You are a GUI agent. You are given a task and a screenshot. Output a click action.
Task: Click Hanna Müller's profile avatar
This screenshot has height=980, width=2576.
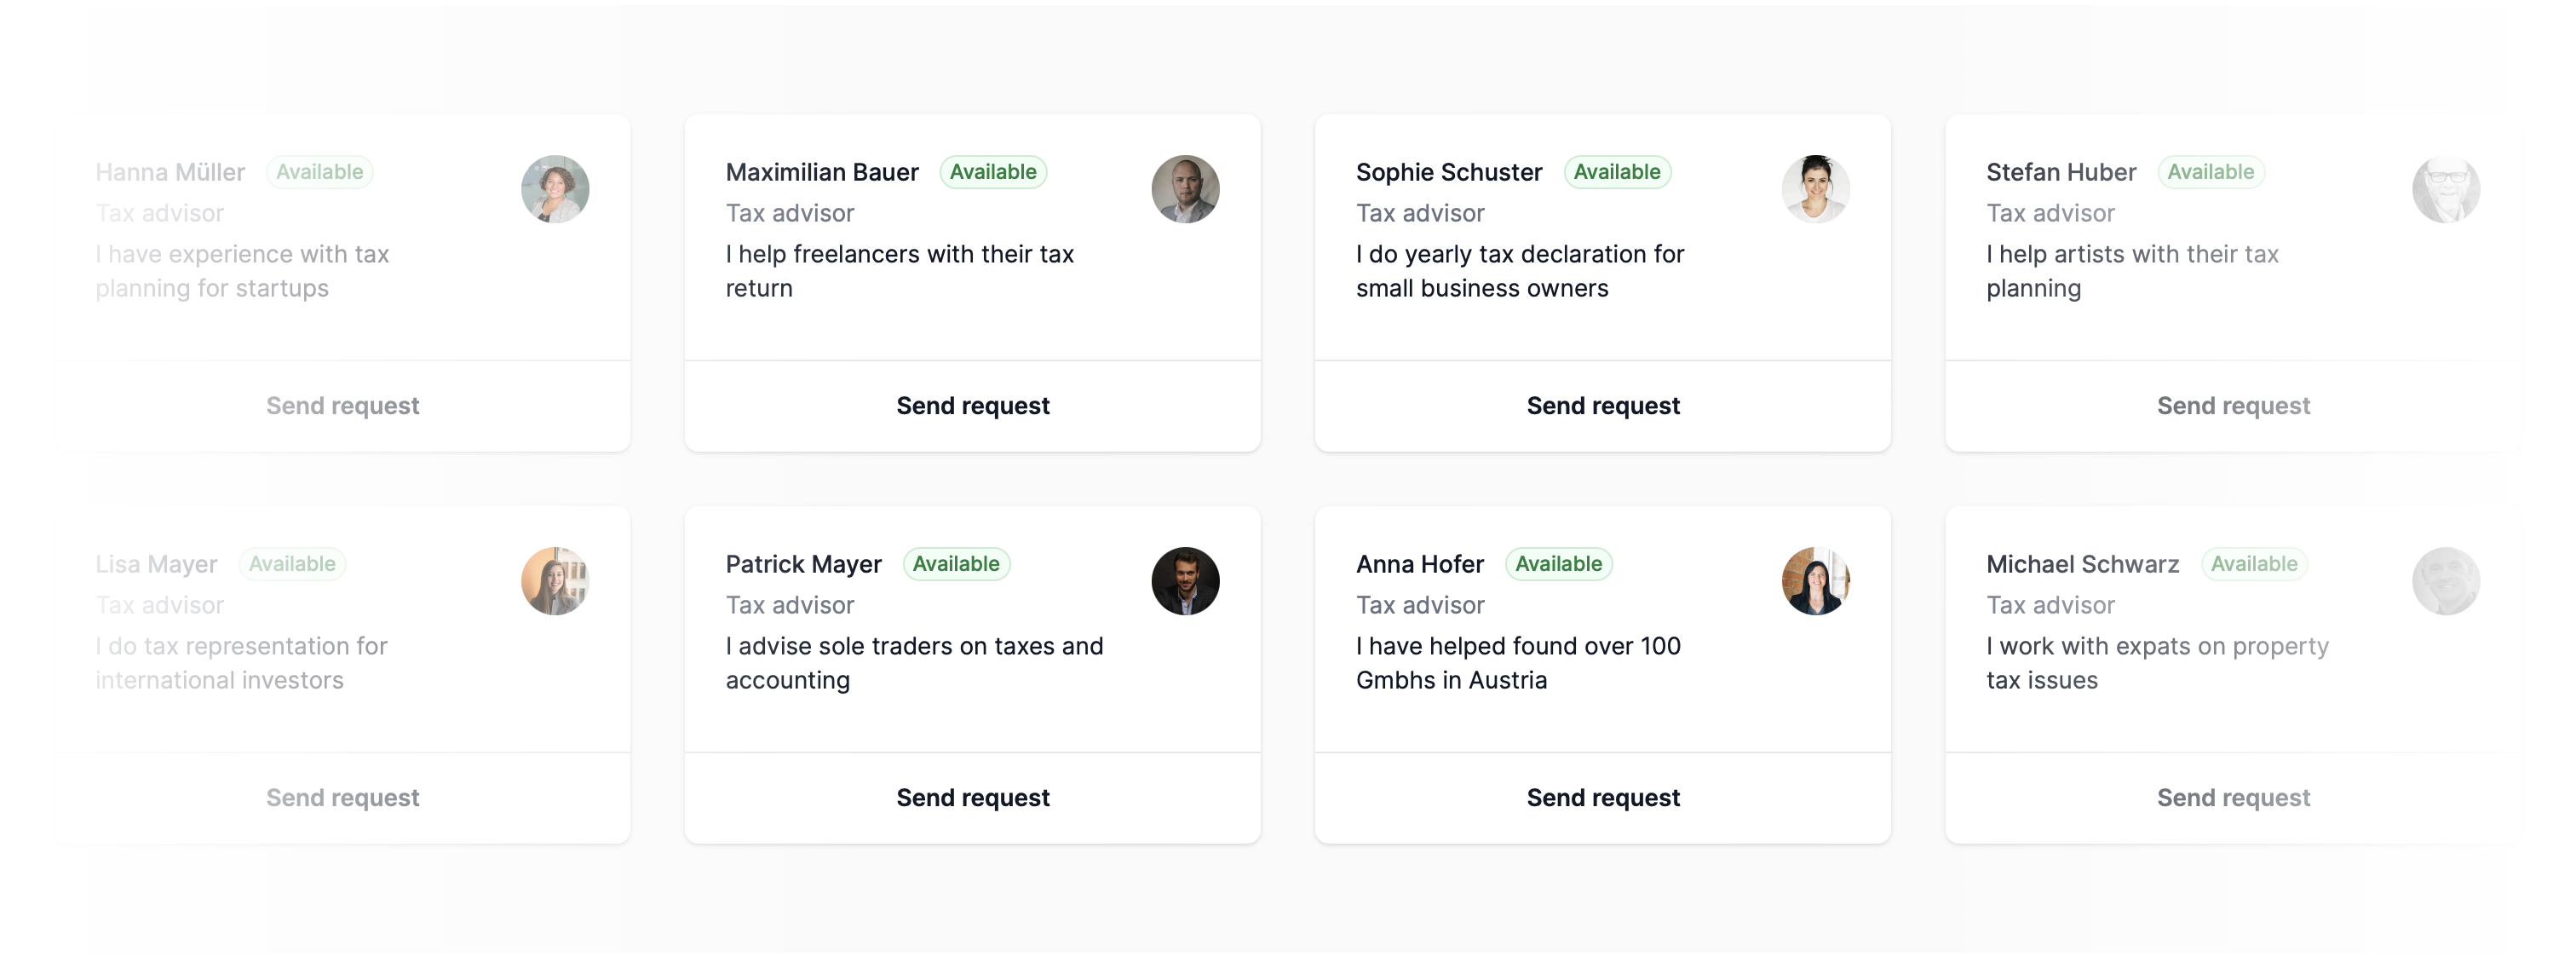(x=555, y=189)
